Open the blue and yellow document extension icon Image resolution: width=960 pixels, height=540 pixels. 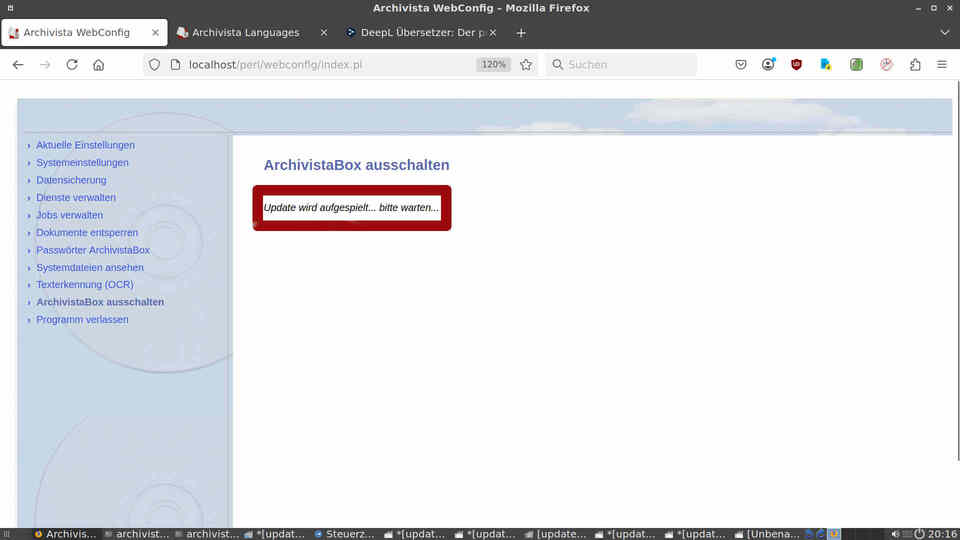pyautogui.click(x=826, y=64)
